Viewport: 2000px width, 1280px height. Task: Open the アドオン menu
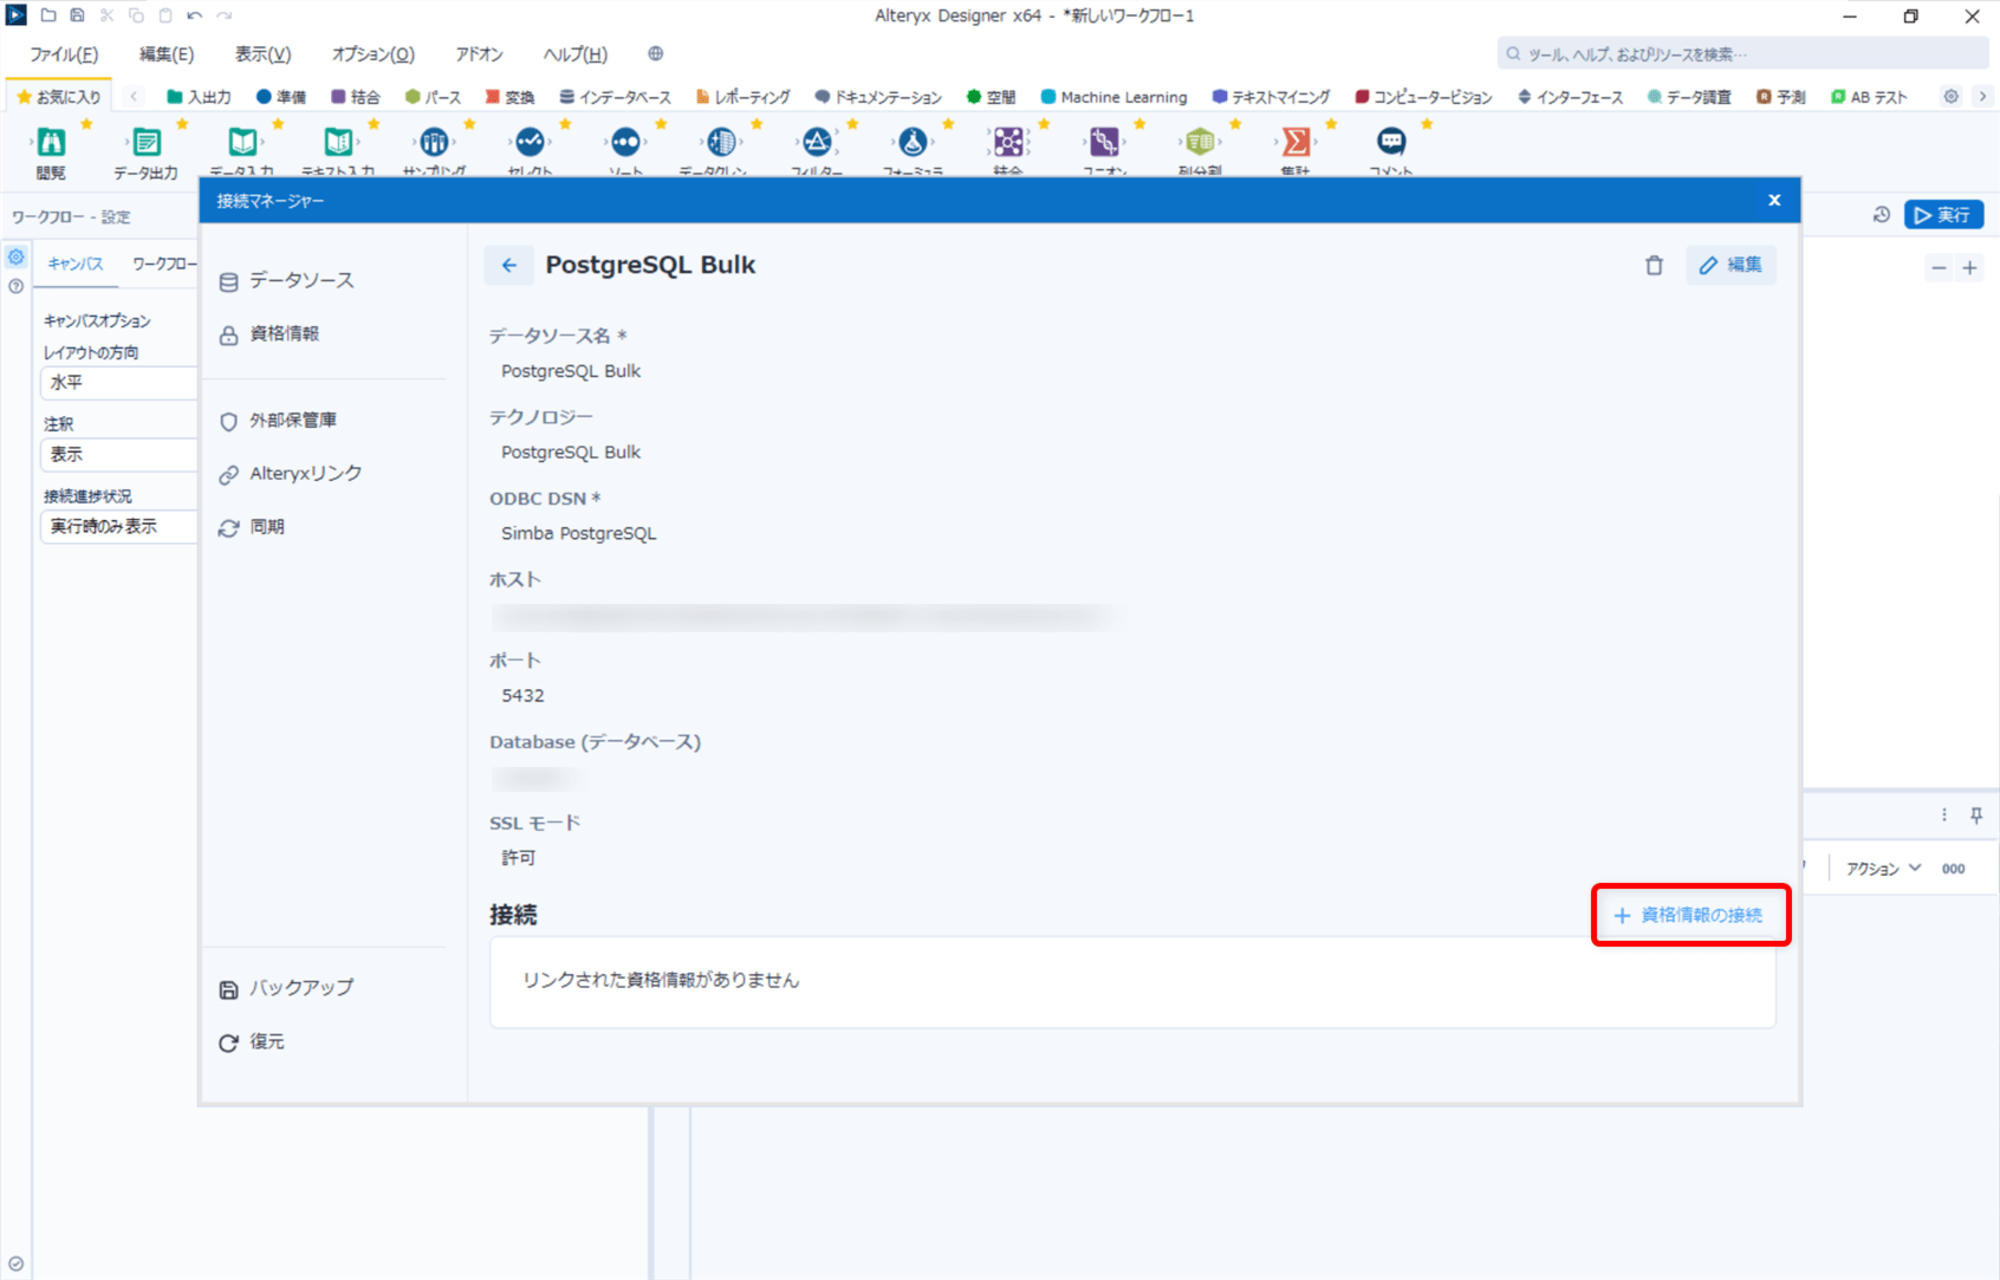(479, 54)
